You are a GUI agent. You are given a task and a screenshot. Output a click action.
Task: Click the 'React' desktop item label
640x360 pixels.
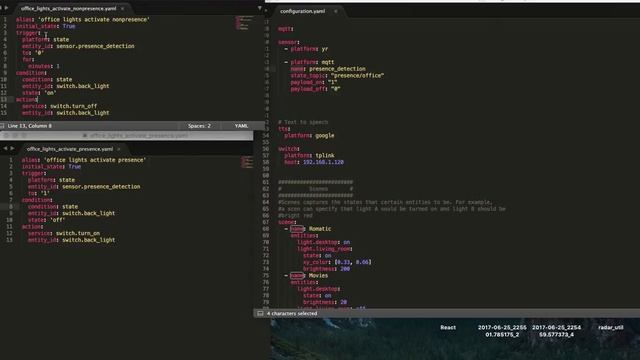[x=448, y=327]
